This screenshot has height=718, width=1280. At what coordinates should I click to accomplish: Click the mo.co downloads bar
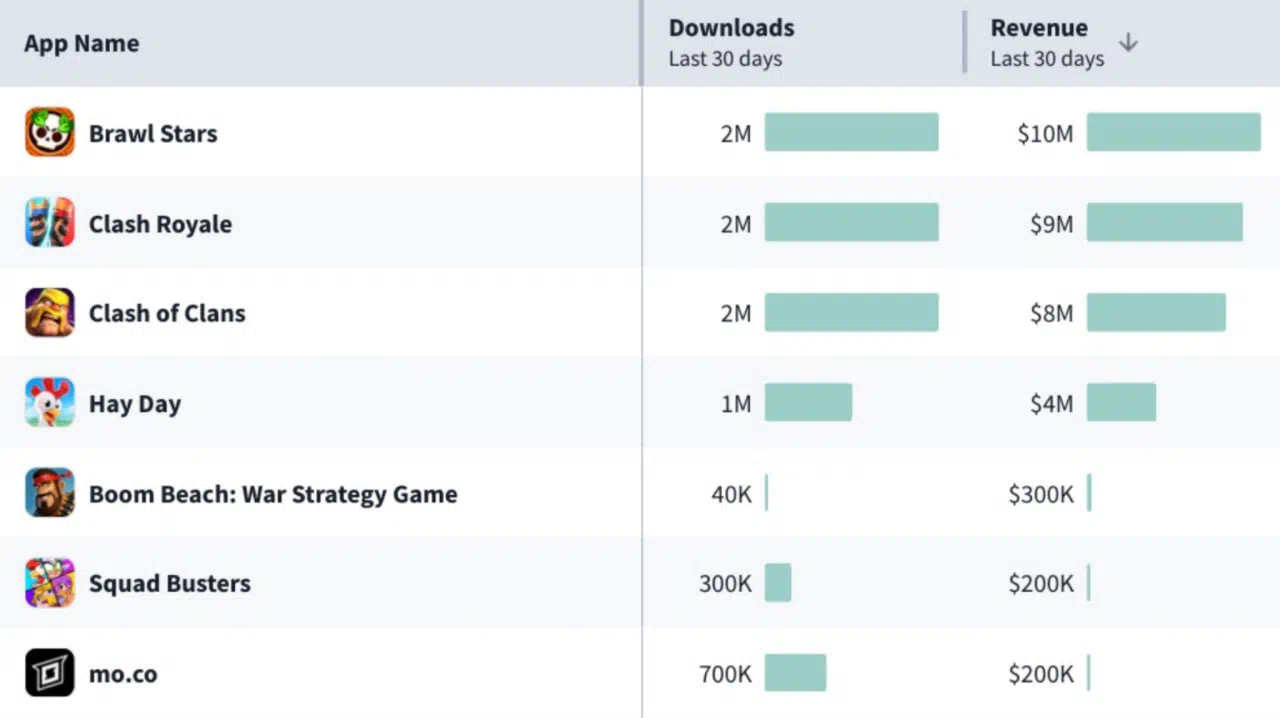click(796, 673)
